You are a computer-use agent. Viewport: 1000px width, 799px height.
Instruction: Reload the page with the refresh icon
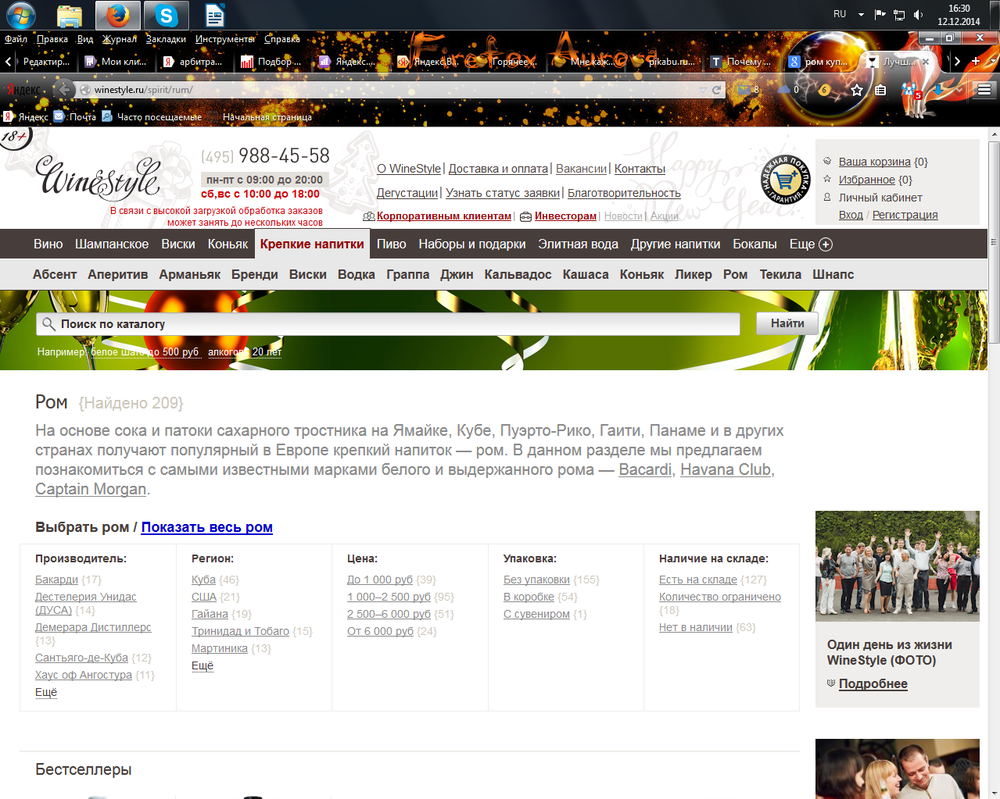point(716,90)
